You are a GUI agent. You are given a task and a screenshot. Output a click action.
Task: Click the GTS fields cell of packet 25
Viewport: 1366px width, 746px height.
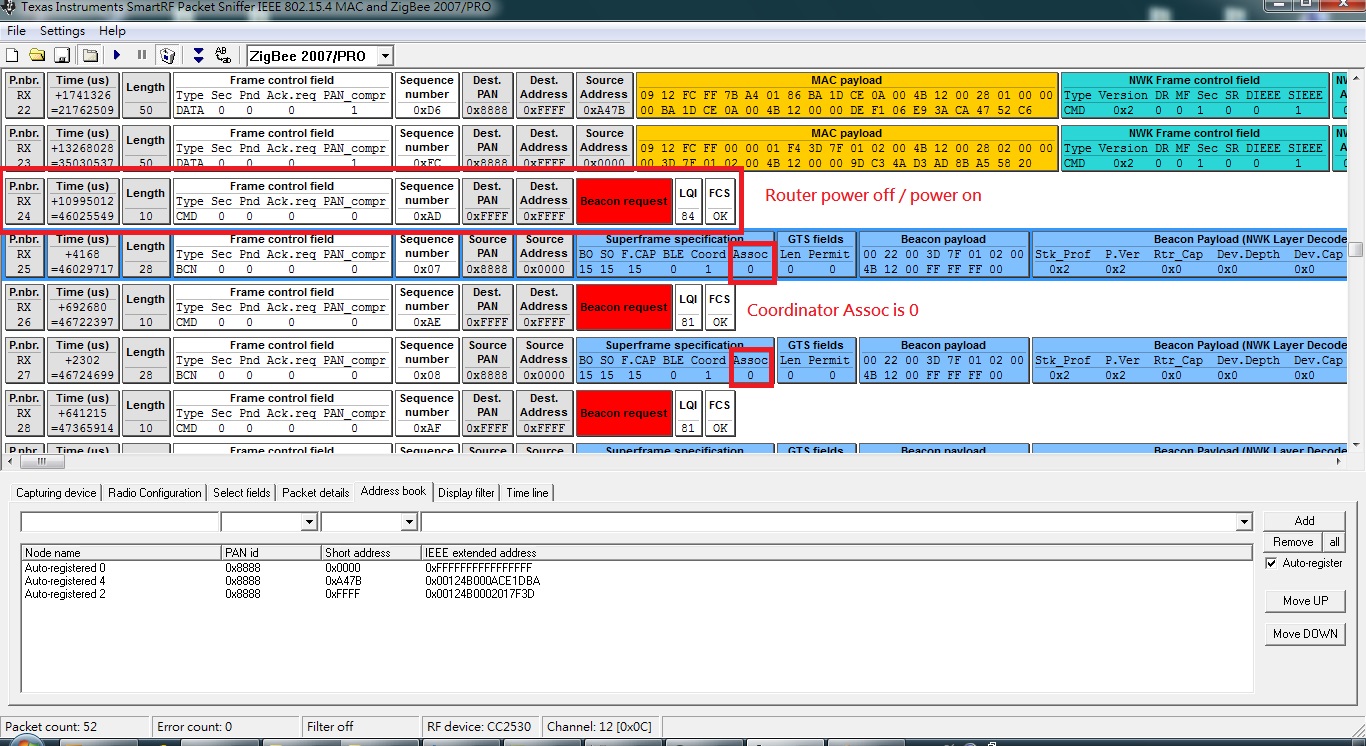[x=816, y=255]
